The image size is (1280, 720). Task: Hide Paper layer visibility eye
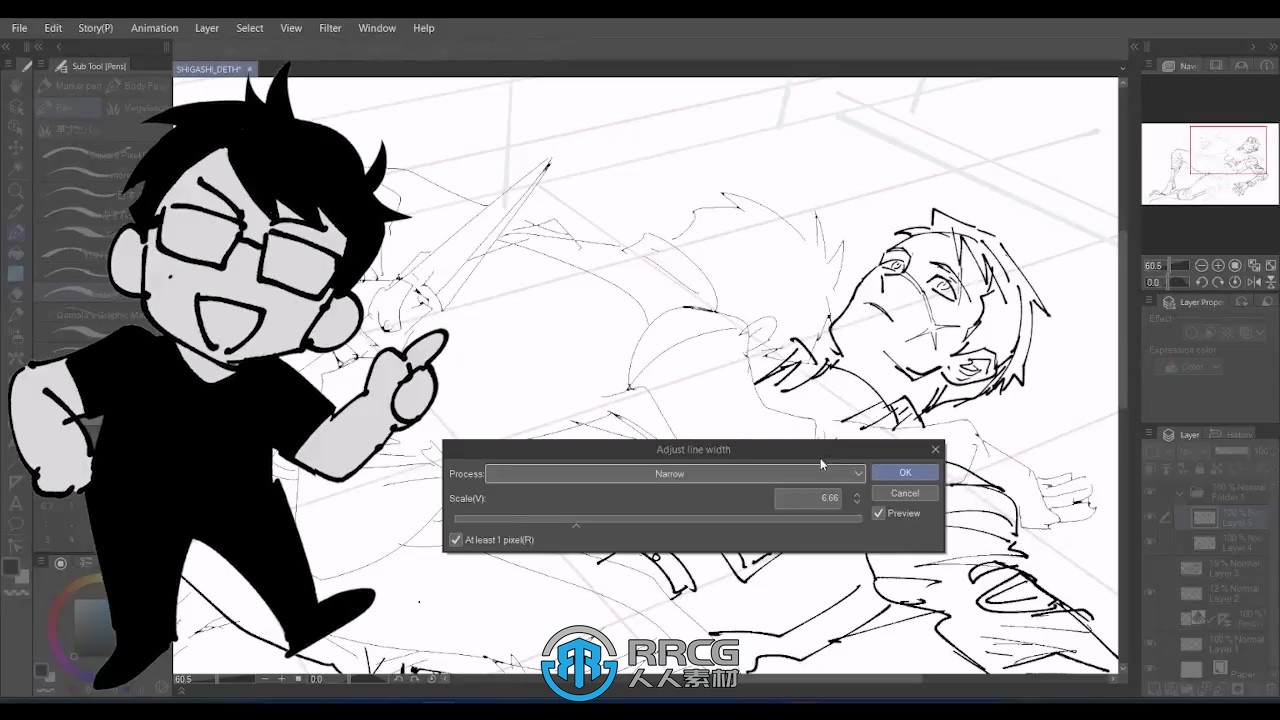pyautogui.click(x=1150, y=669)
